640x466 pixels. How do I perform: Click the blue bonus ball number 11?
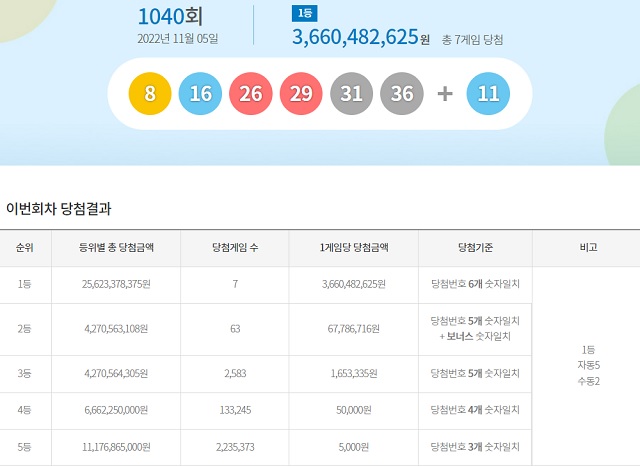(x=488, y=93)
